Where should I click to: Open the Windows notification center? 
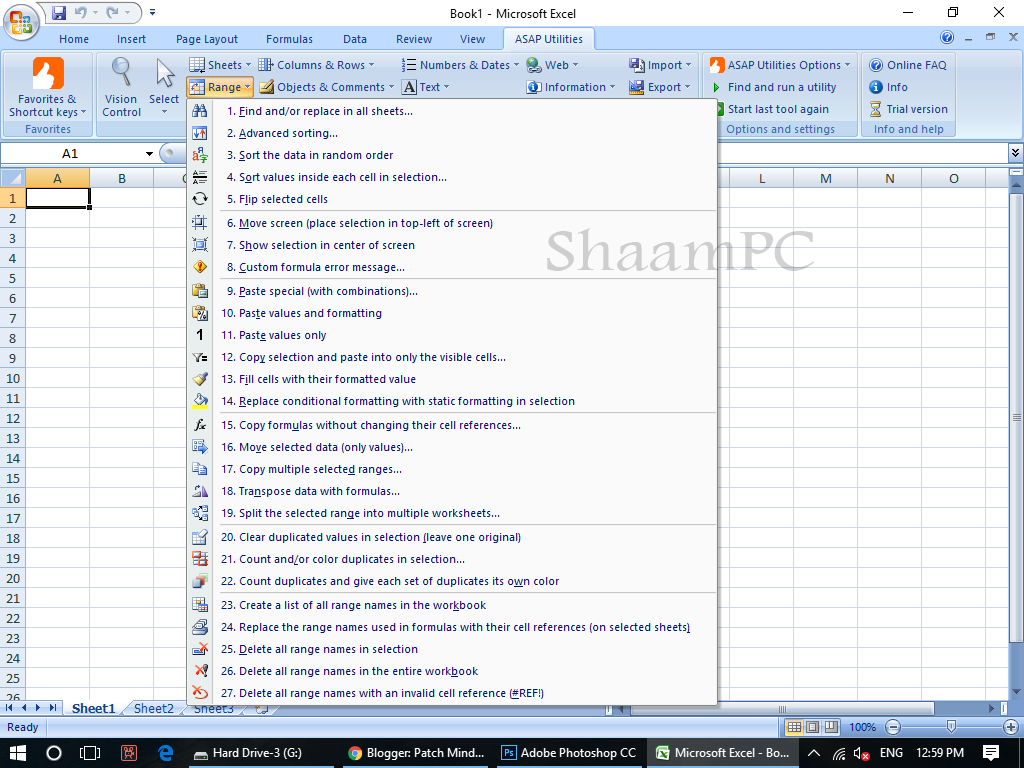pyautogui.click(x=991, y=753)
